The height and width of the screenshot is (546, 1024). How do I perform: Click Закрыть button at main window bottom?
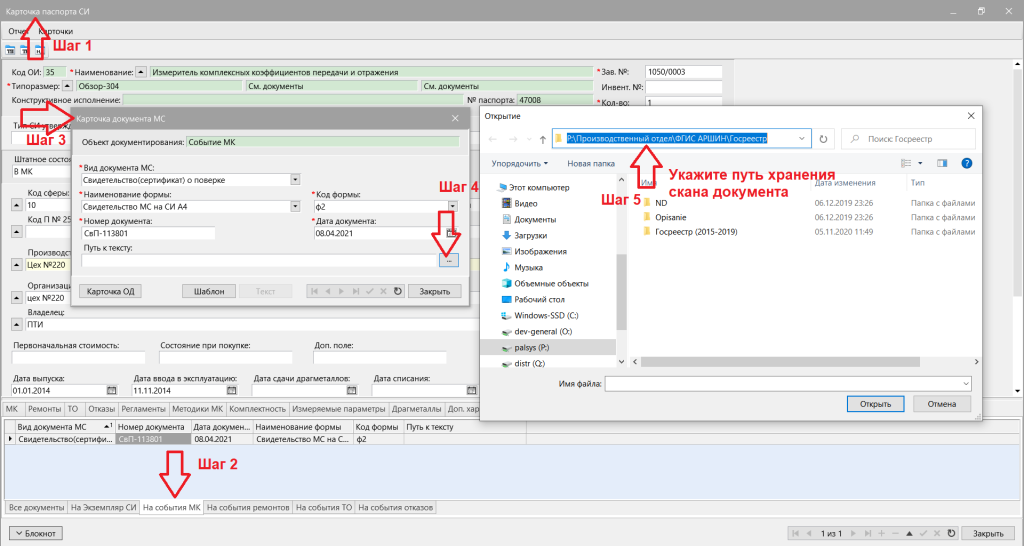[x=988, y=534]
